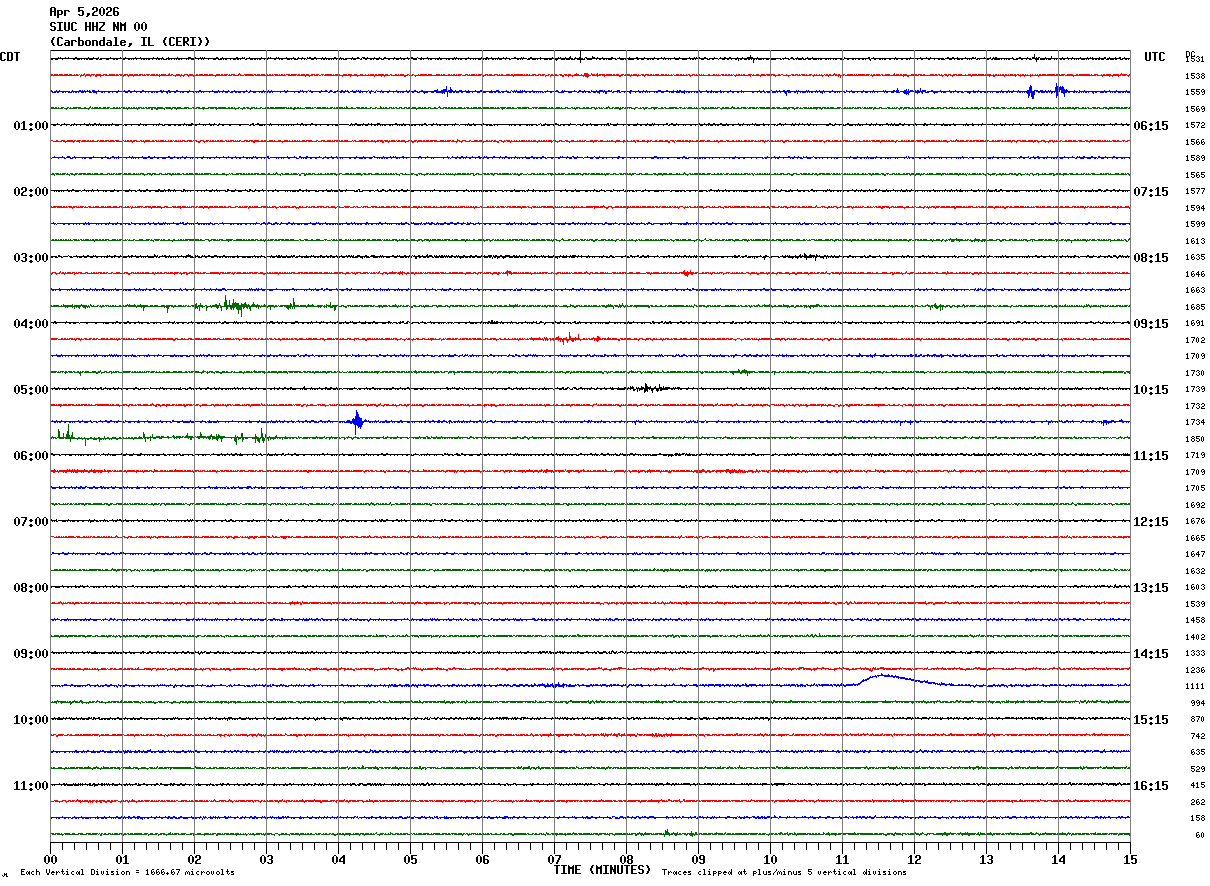The width and height of the screenshot is (1210, 886).
Task: Click the Carbondale, IL (CERI) location text
Action: click(130, 42)
